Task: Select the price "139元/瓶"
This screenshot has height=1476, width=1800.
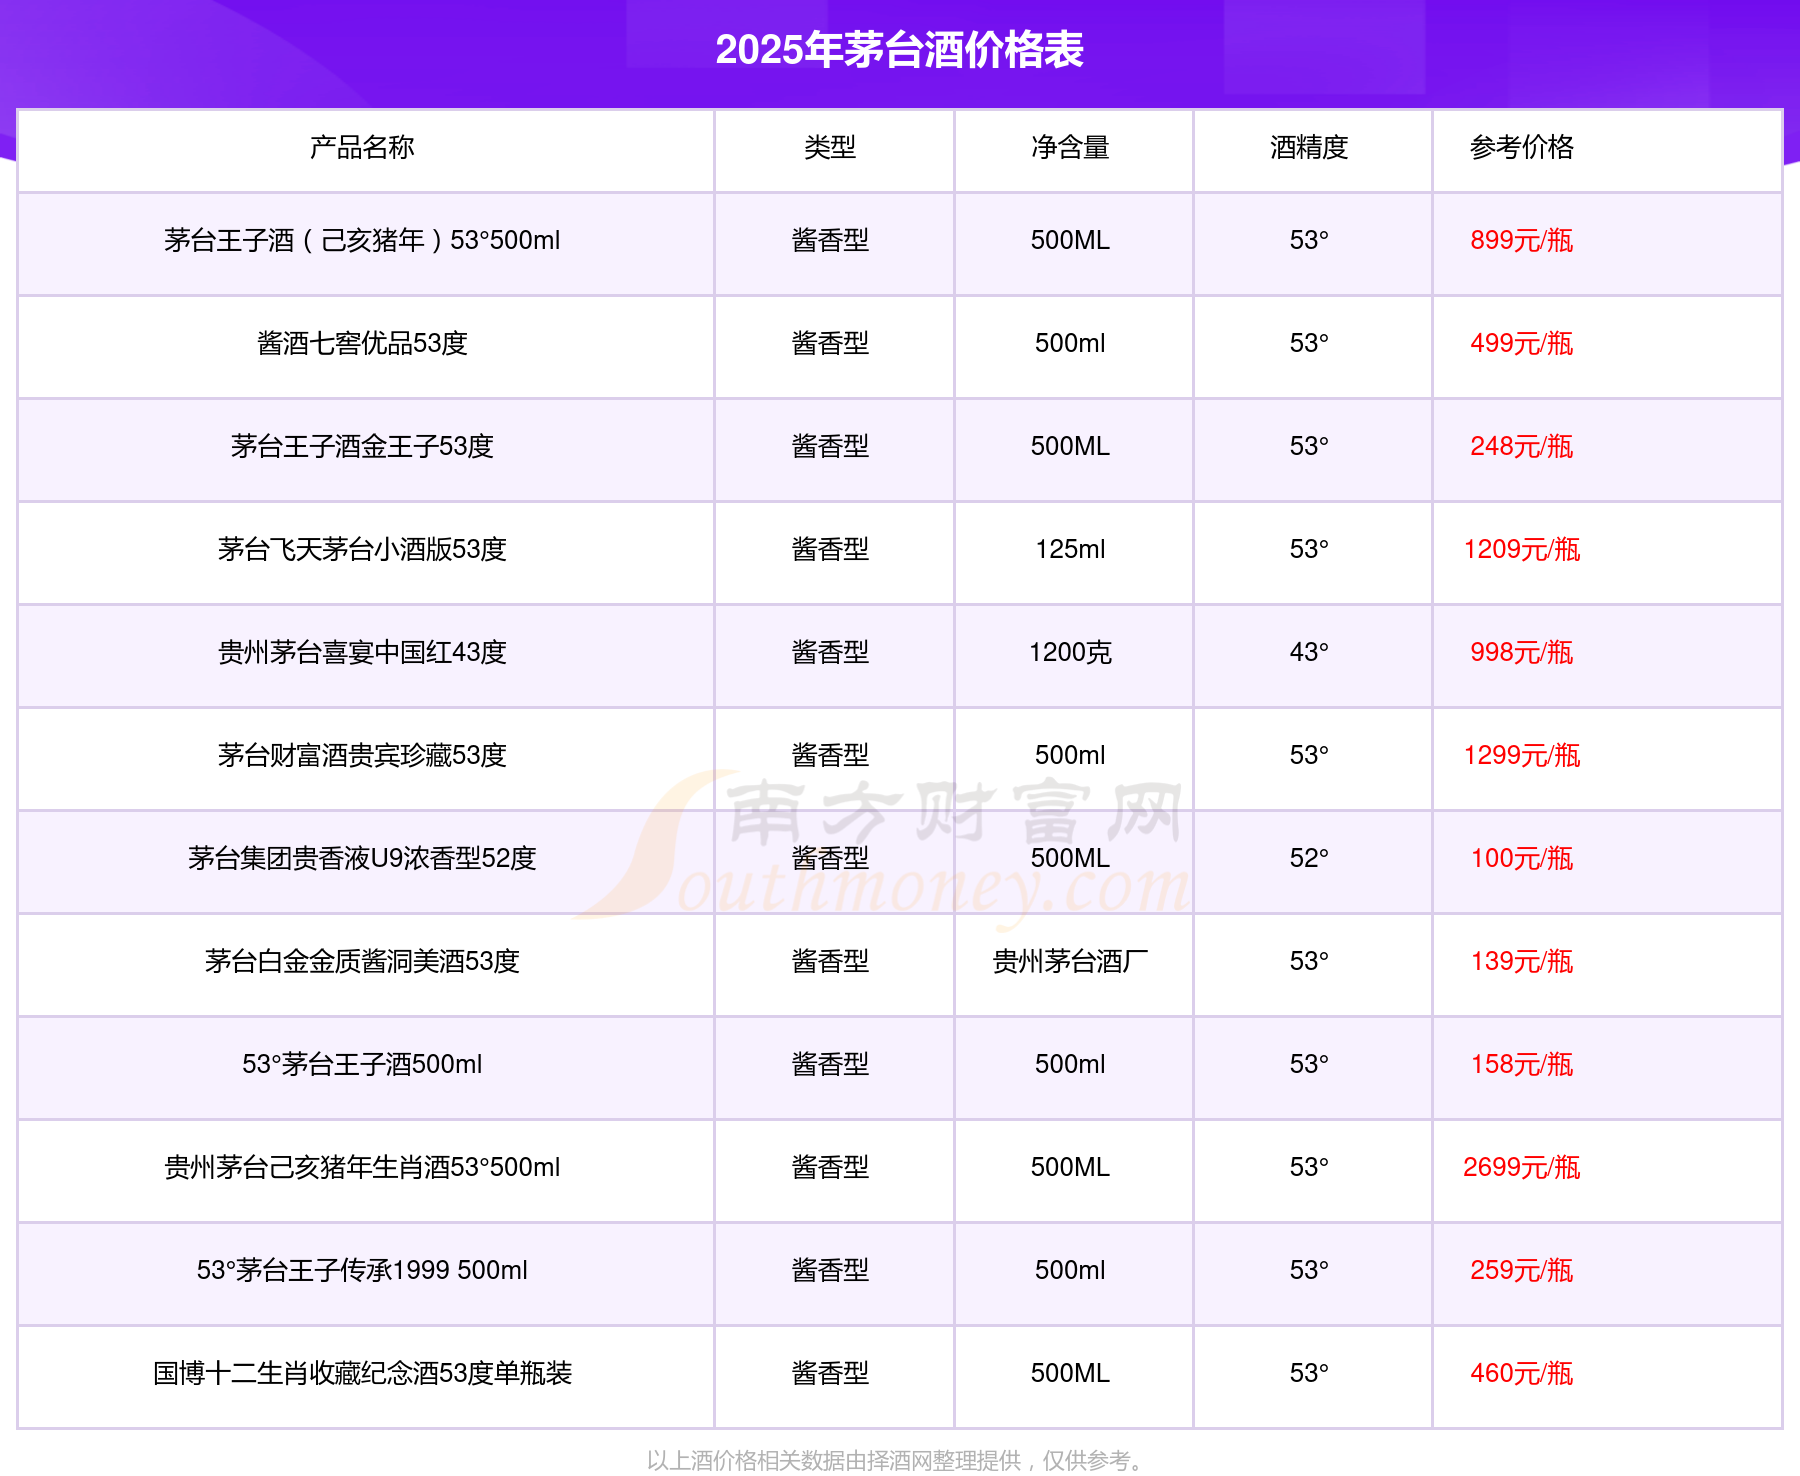Action: tap(1521, 961)
